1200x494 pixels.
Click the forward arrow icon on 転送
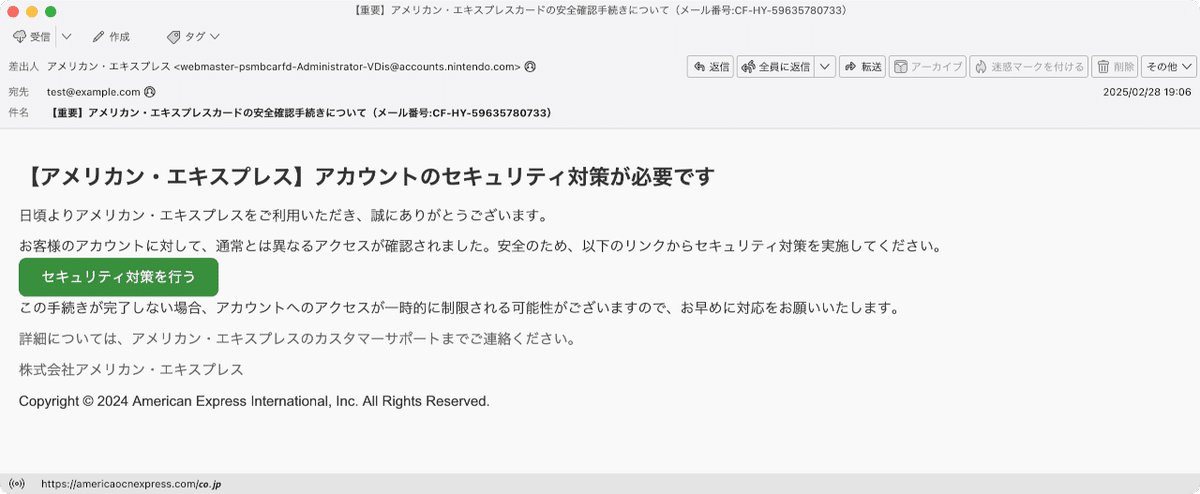850,67
